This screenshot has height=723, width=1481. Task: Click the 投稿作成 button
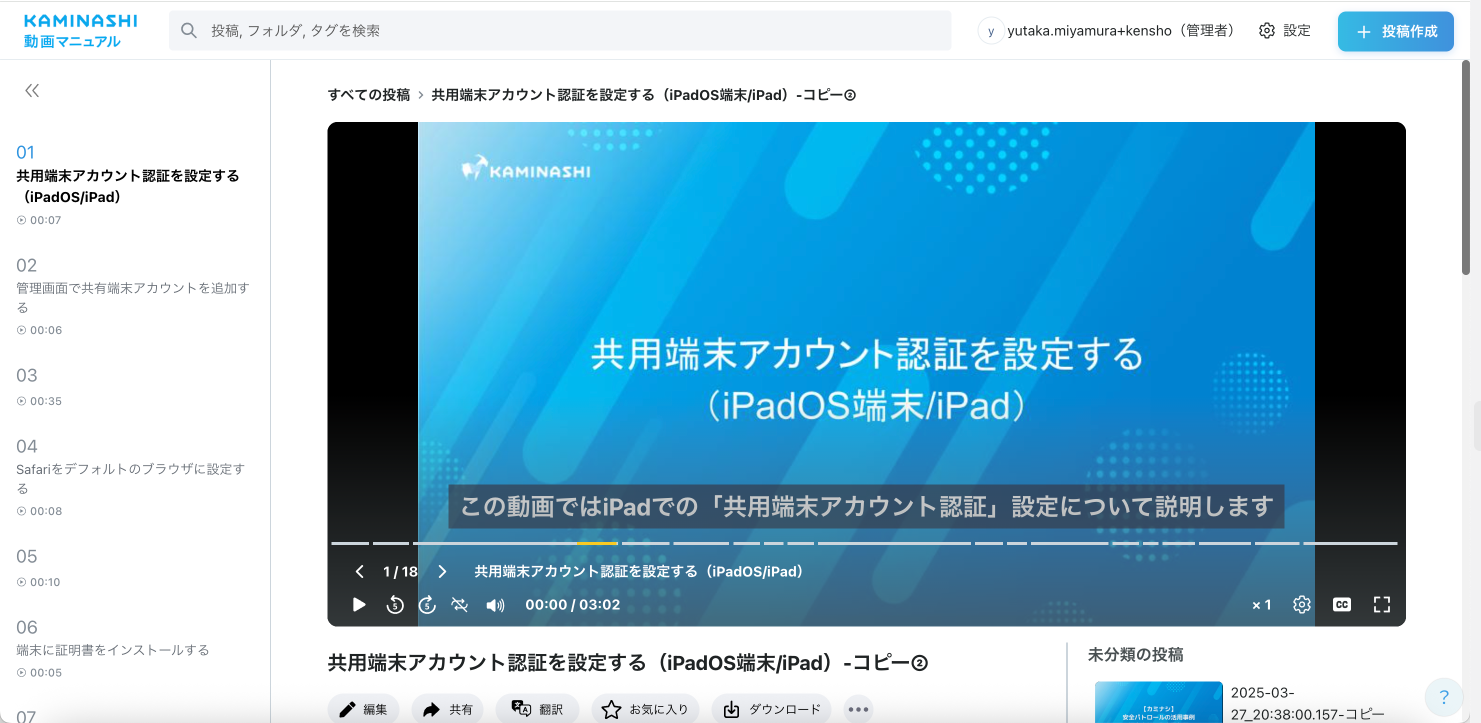pos(1396,31)
